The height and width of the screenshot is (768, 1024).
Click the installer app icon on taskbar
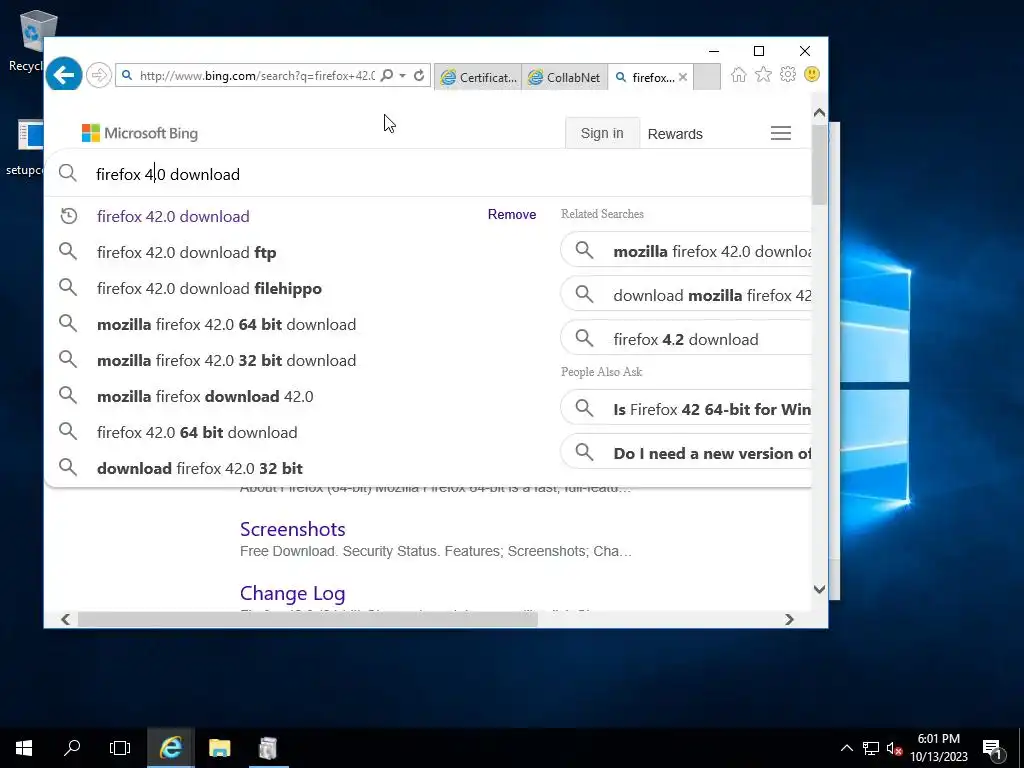(x=268, y=748)
